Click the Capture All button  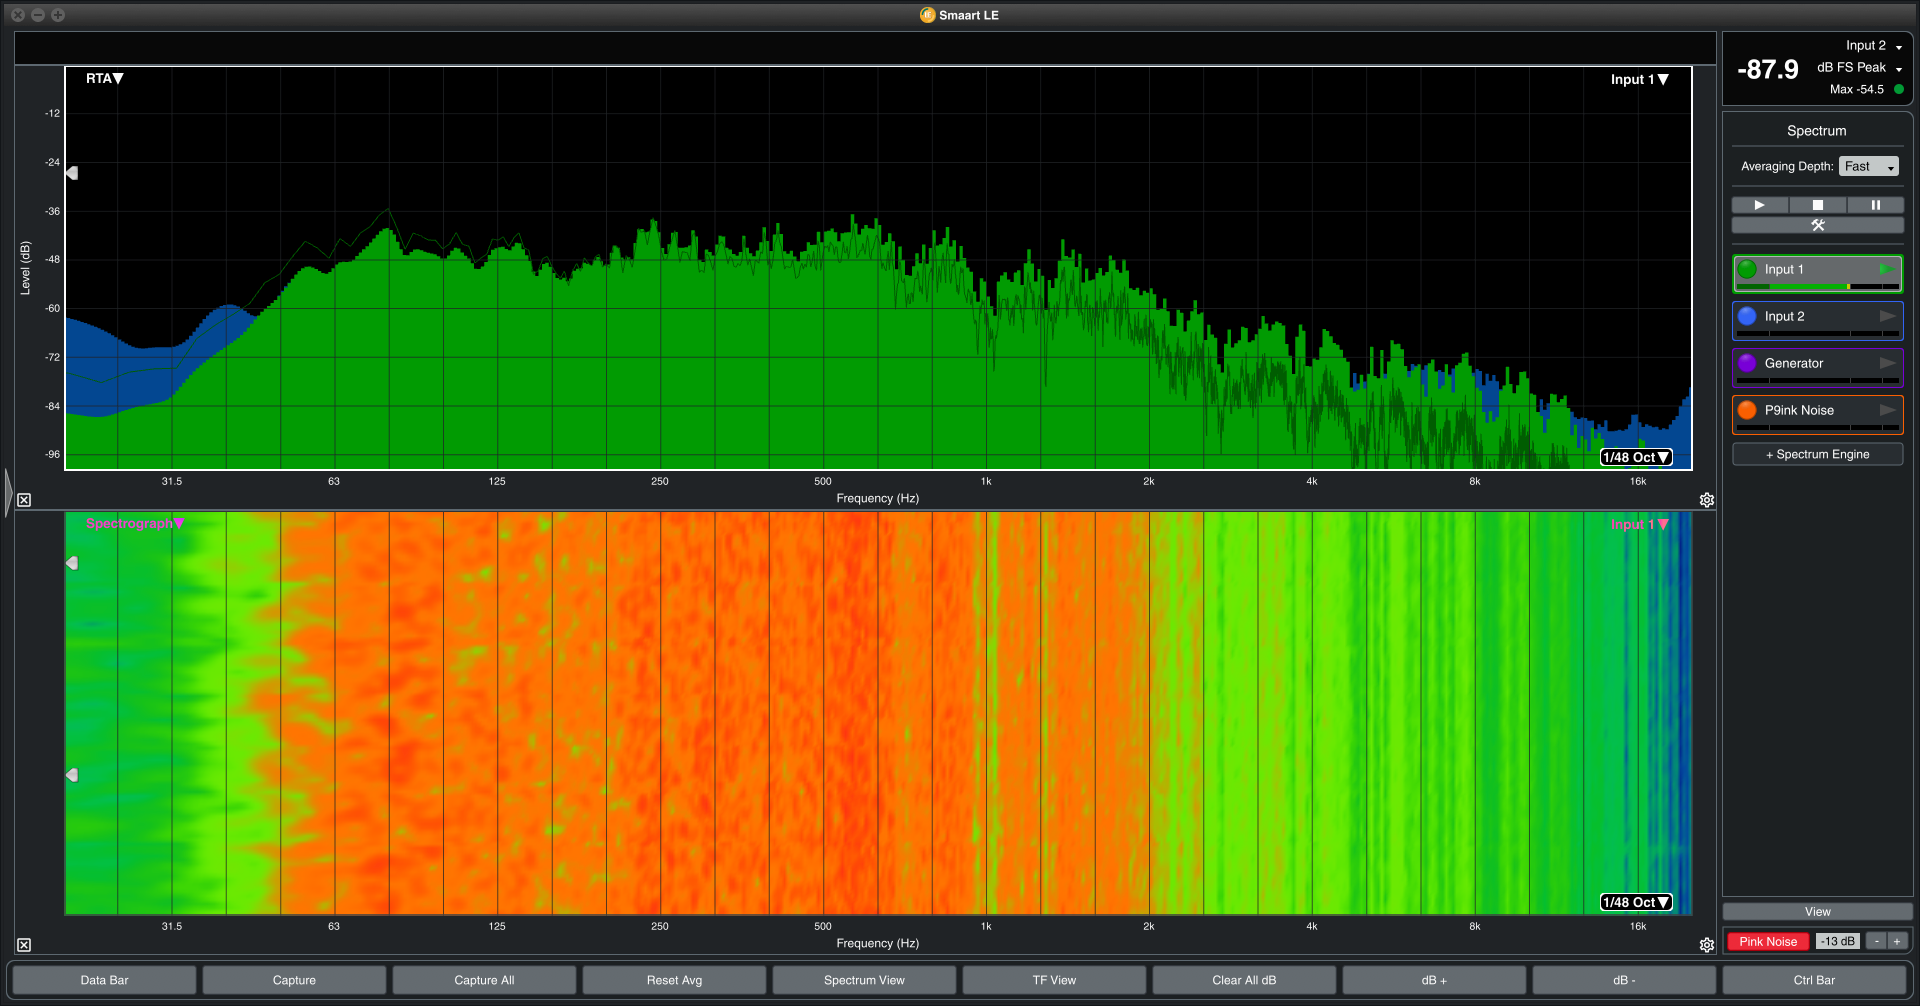point(484,980)
